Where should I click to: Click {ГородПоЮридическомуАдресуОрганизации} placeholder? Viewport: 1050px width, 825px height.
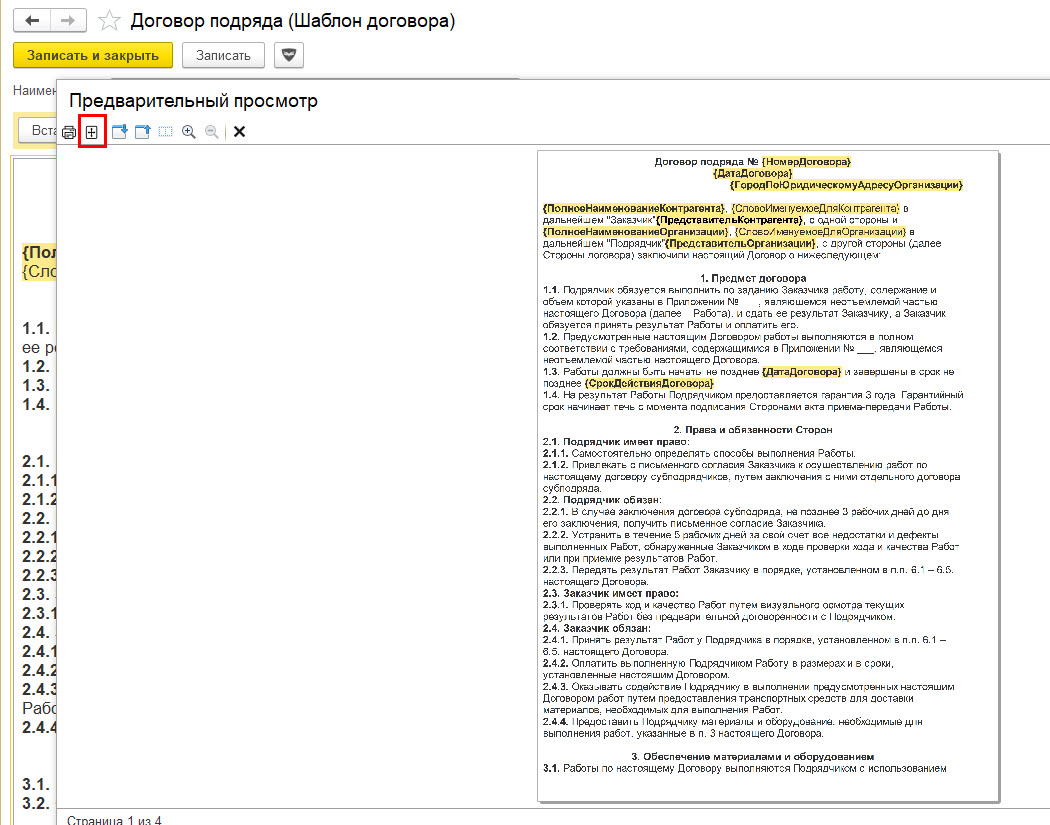(846, 185)
